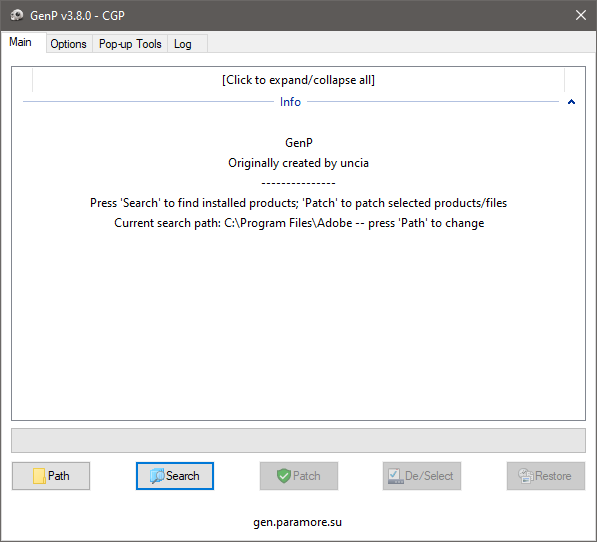Click to expand/collapse all header

point(298,80)
